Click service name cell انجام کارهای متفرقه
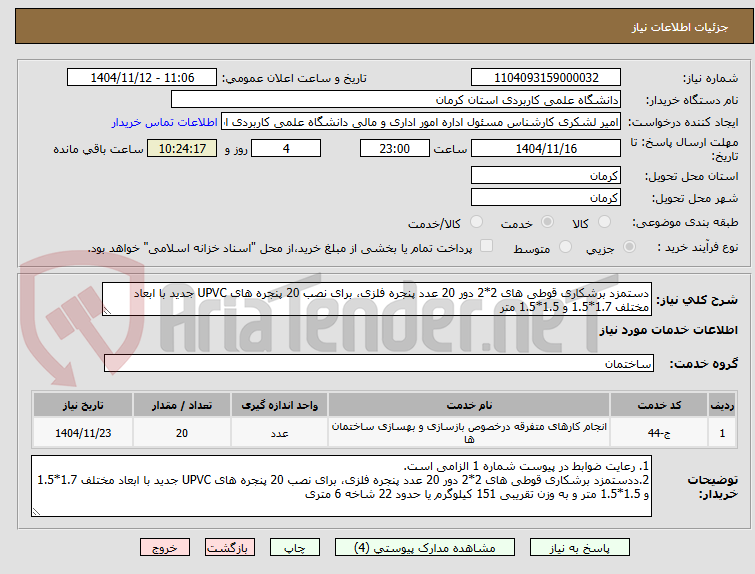 pos(469,433)
